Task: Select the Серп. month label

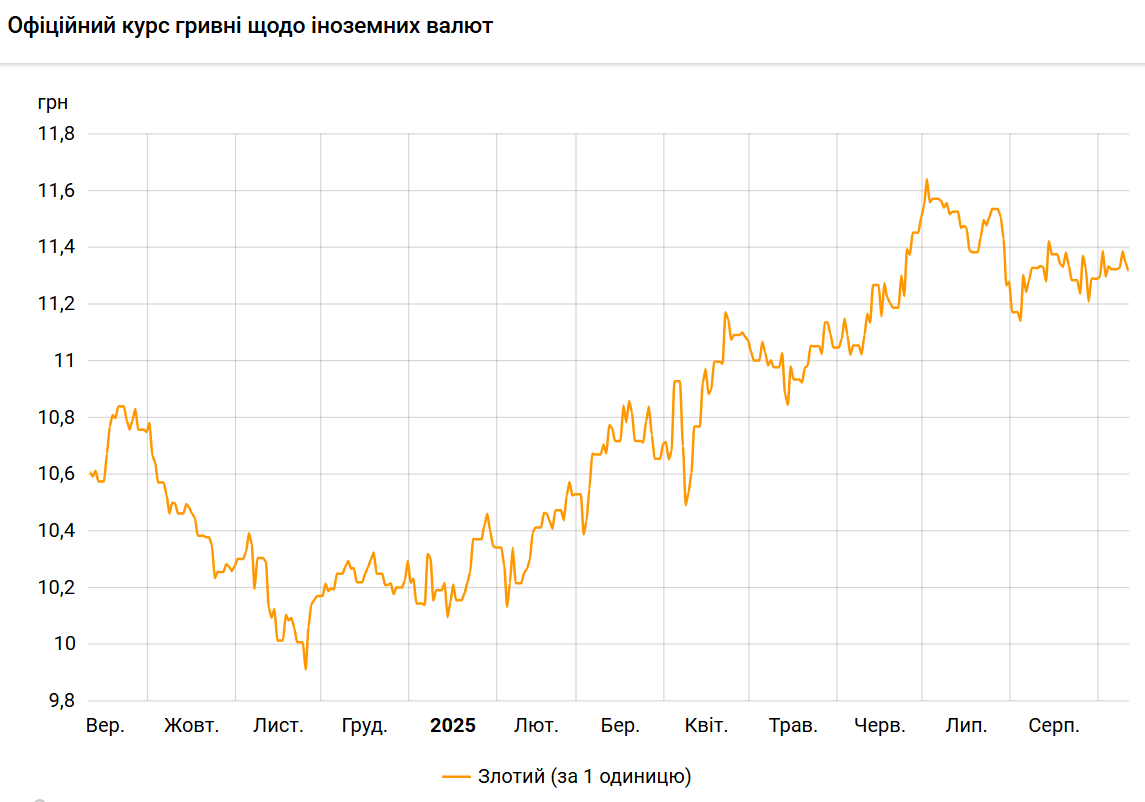Action: pyautogui.click(x=1054, y=726)
